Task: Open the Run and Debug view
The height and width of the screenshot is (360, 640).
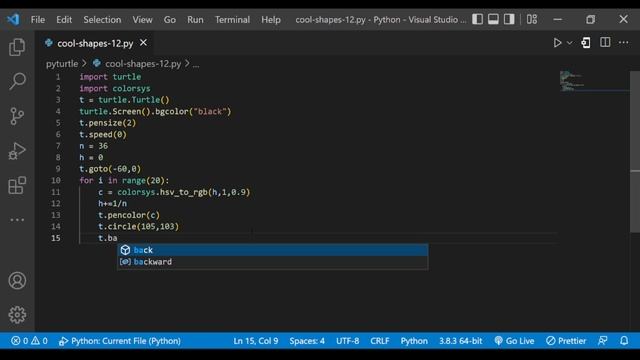Action: click(x=17, y=151)
